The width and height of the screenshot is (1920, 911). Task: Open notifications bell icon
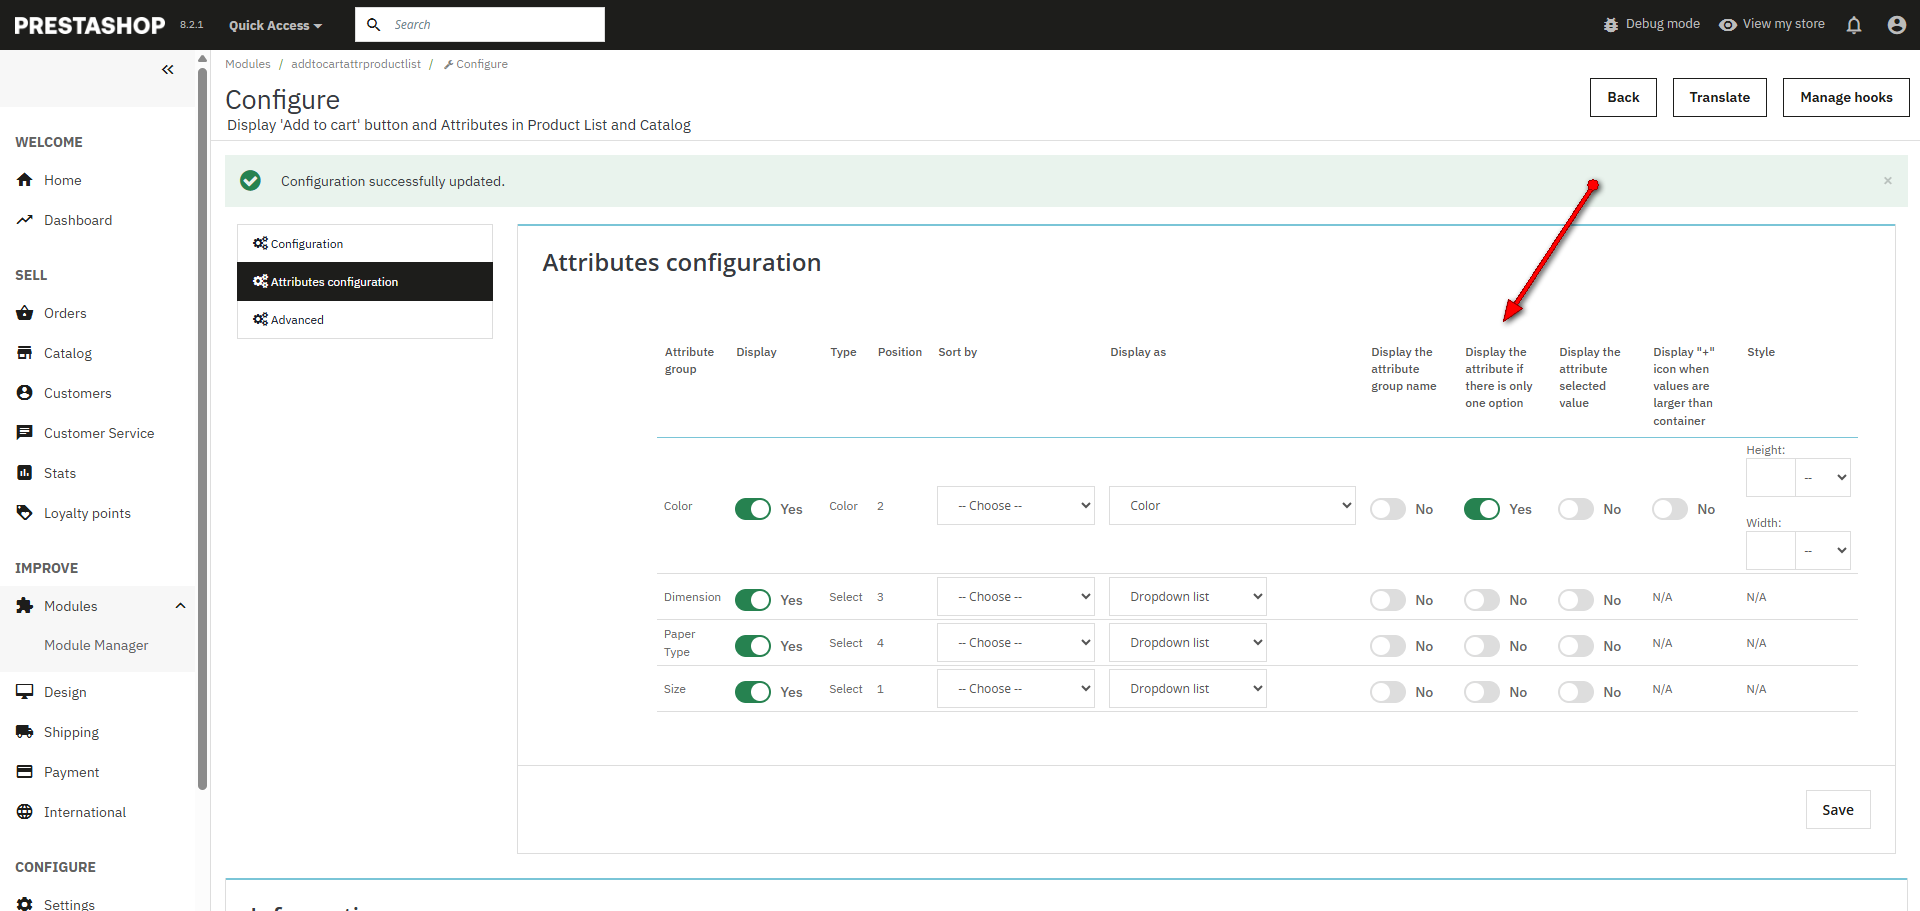1853,25
